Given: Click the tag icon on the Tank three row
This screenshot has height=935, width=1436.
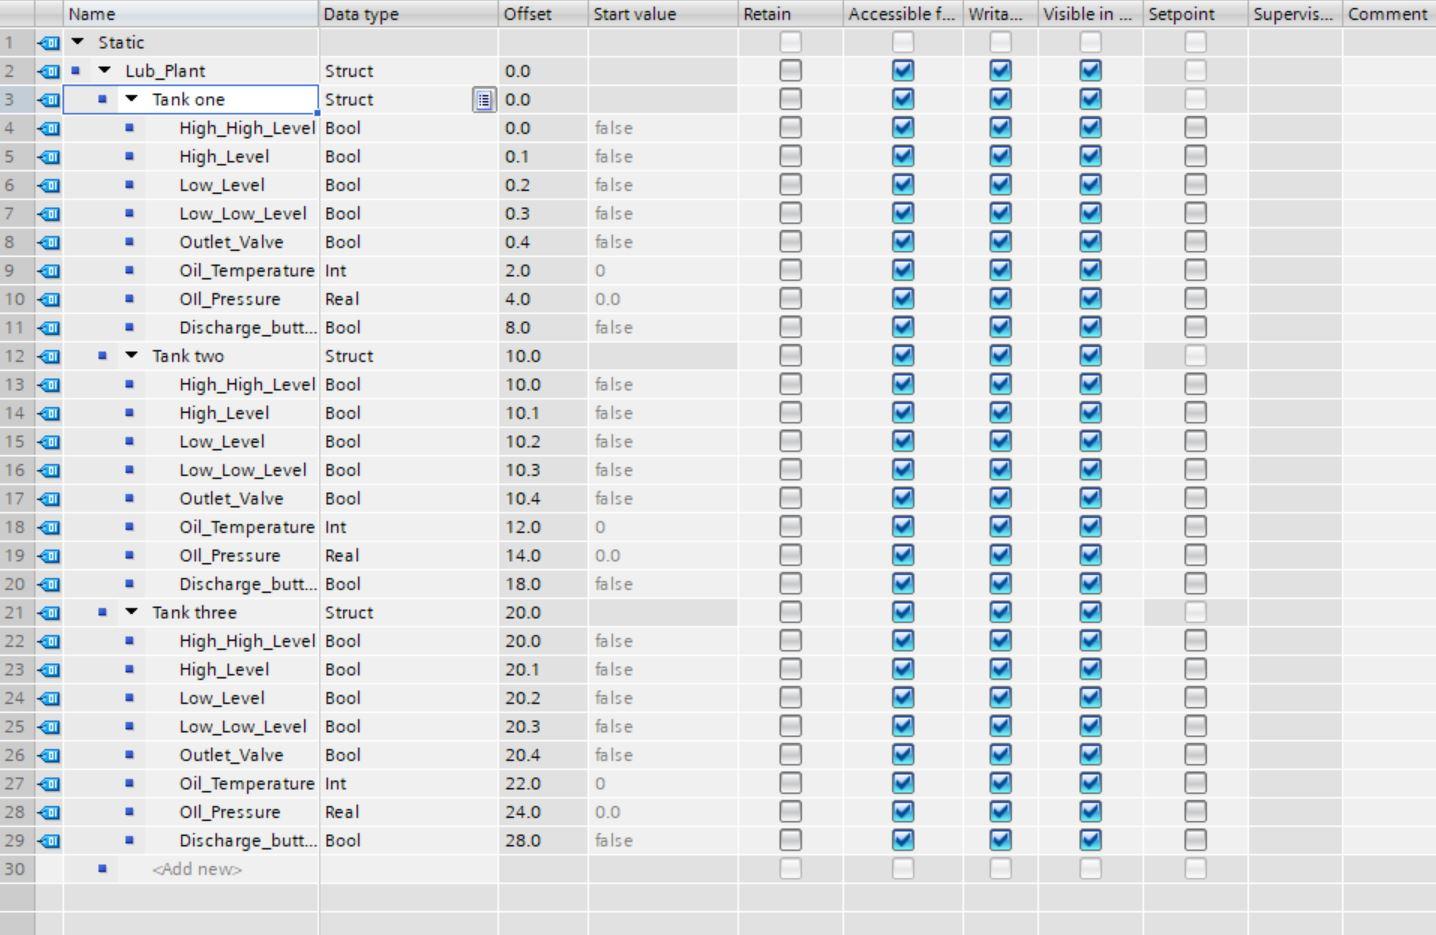Looking at the screenshot, I should 48,612.
